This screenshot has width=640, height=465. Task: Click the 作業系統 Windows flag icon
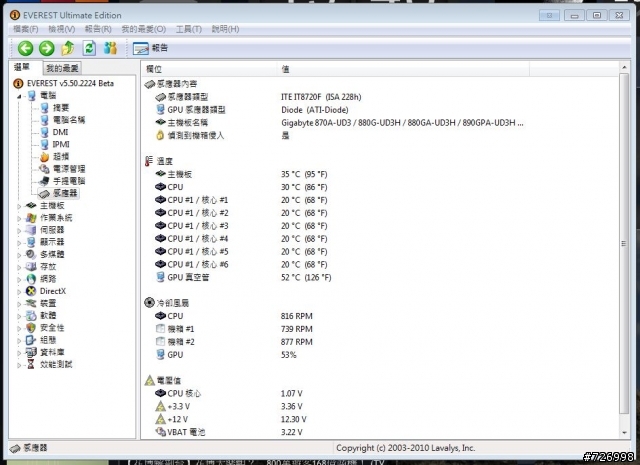coord(31,218)
